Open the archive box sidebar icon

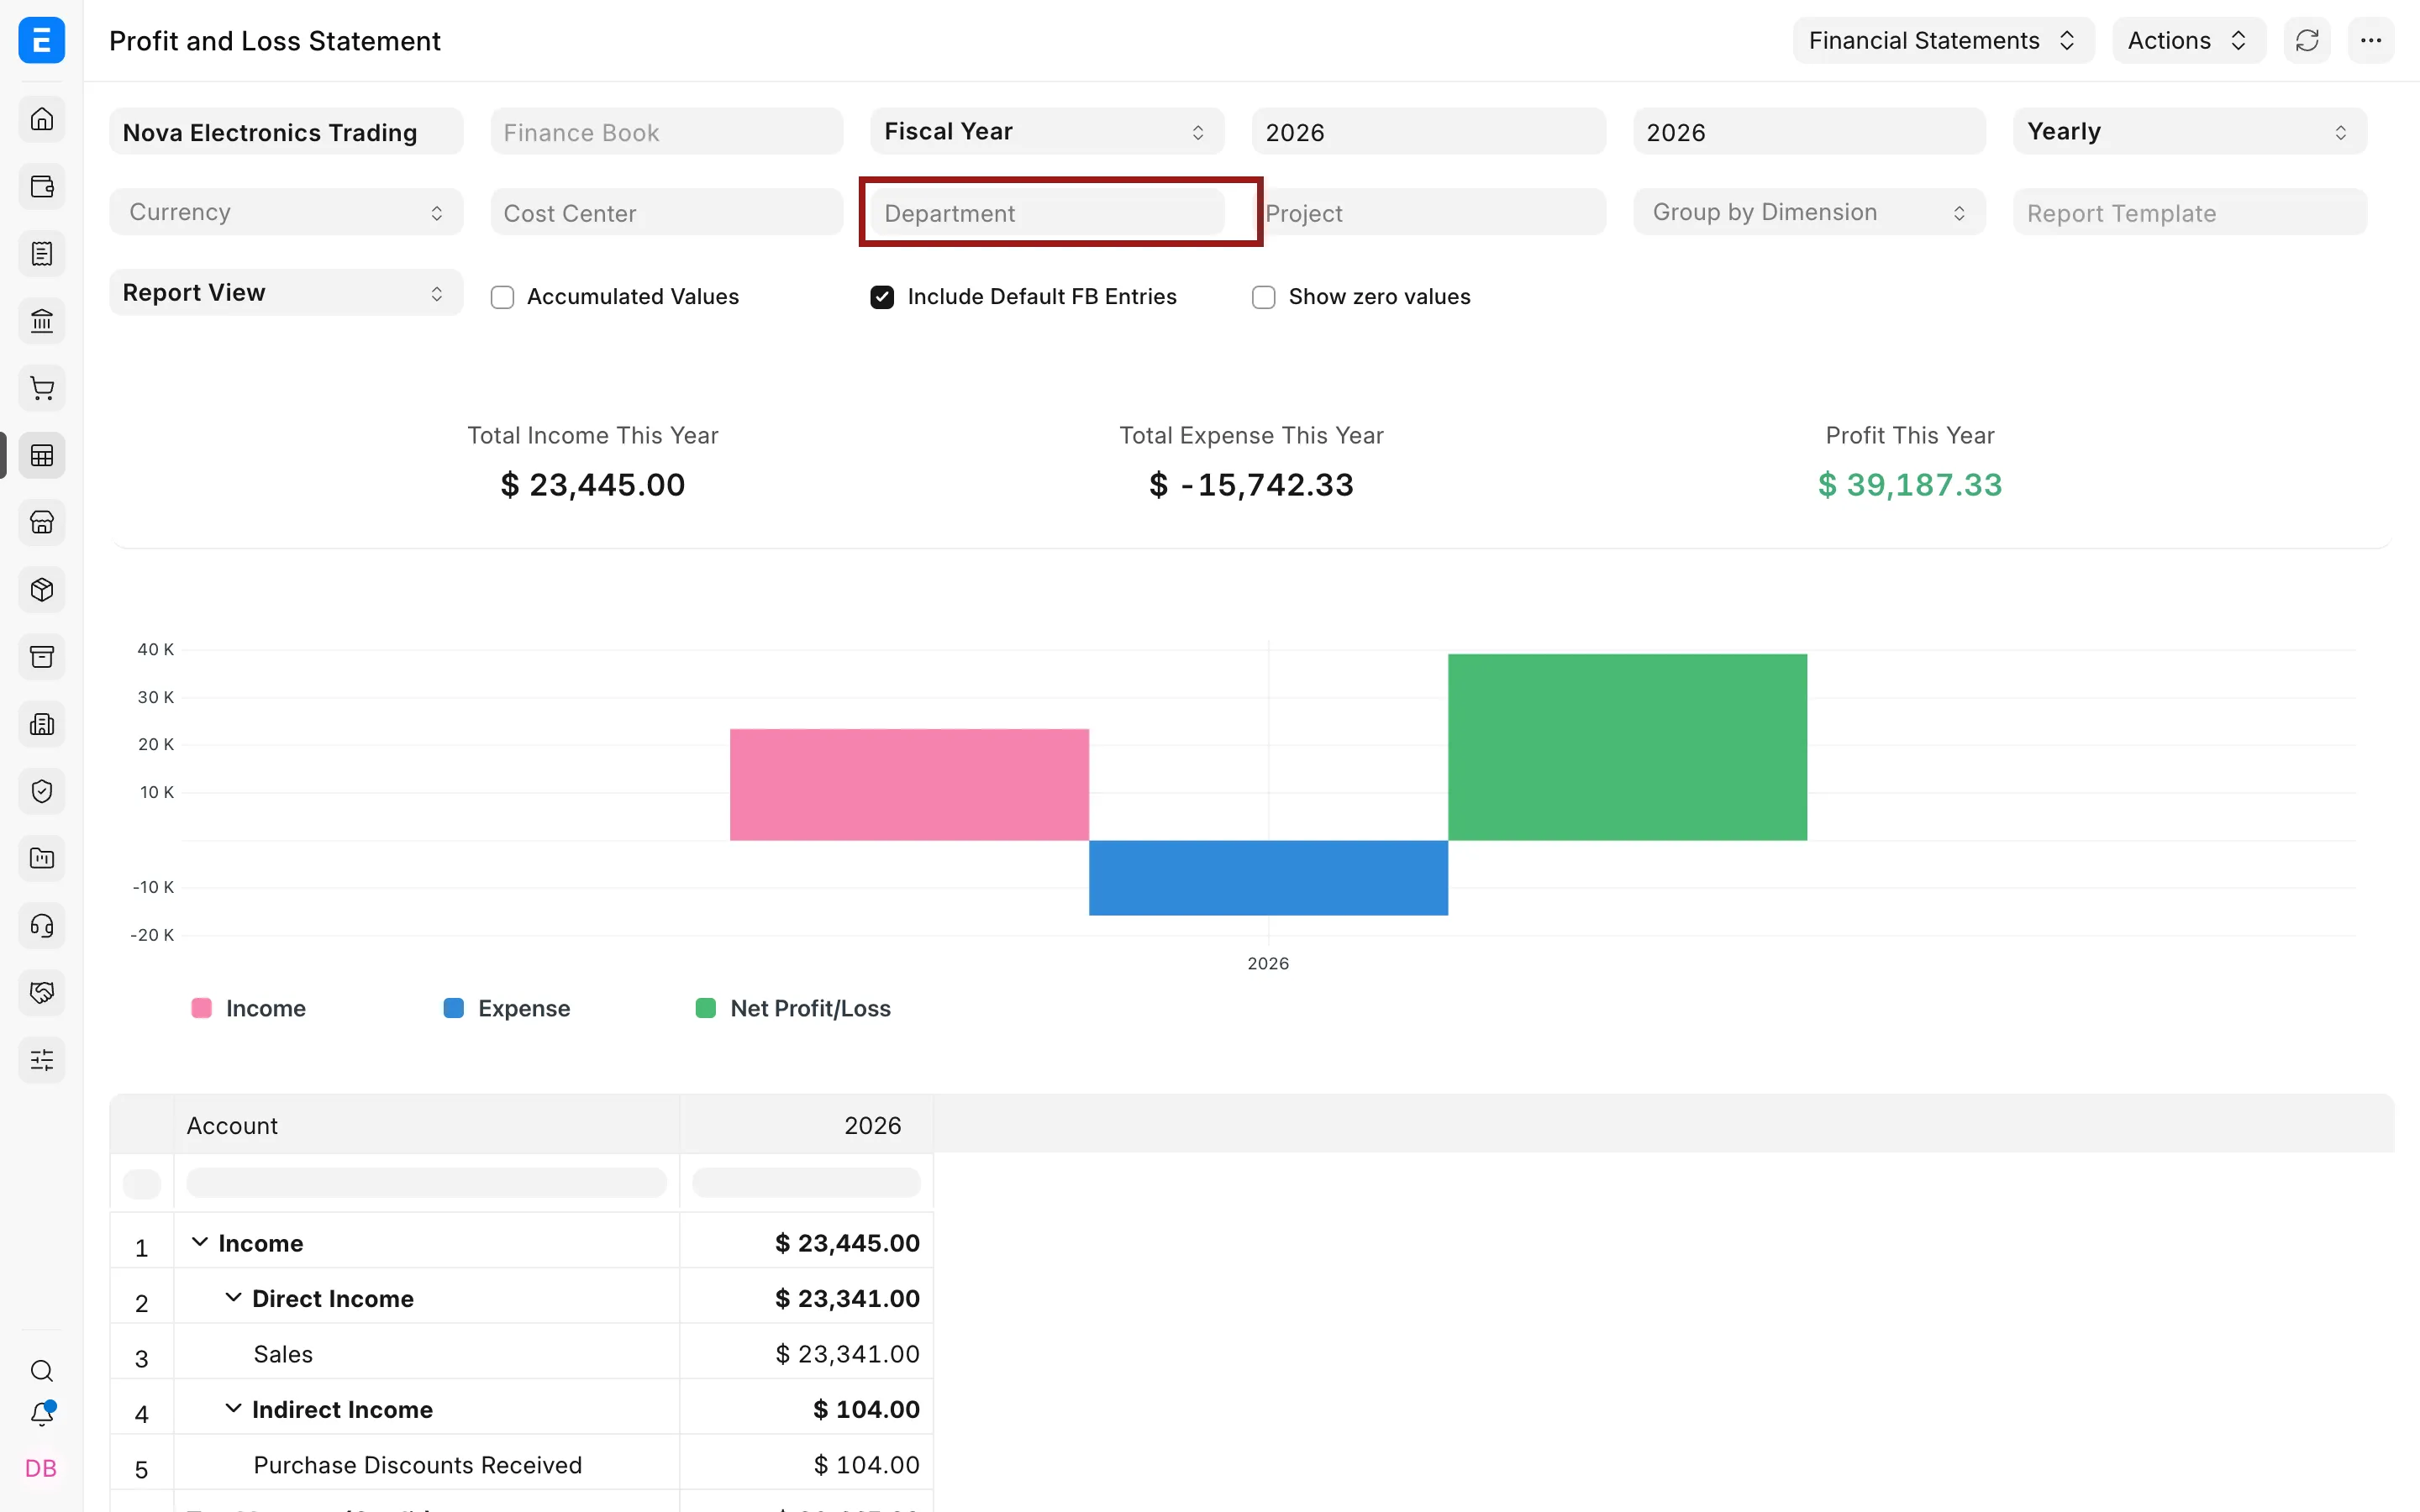[41, 657]
